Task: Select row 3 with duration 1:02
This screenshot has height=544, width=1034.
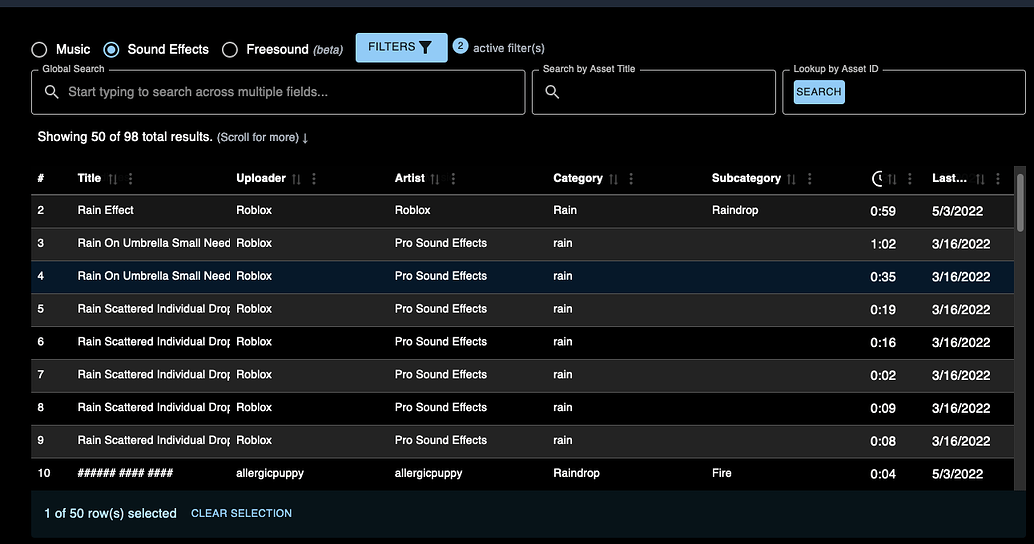Action: pos(522,244)
